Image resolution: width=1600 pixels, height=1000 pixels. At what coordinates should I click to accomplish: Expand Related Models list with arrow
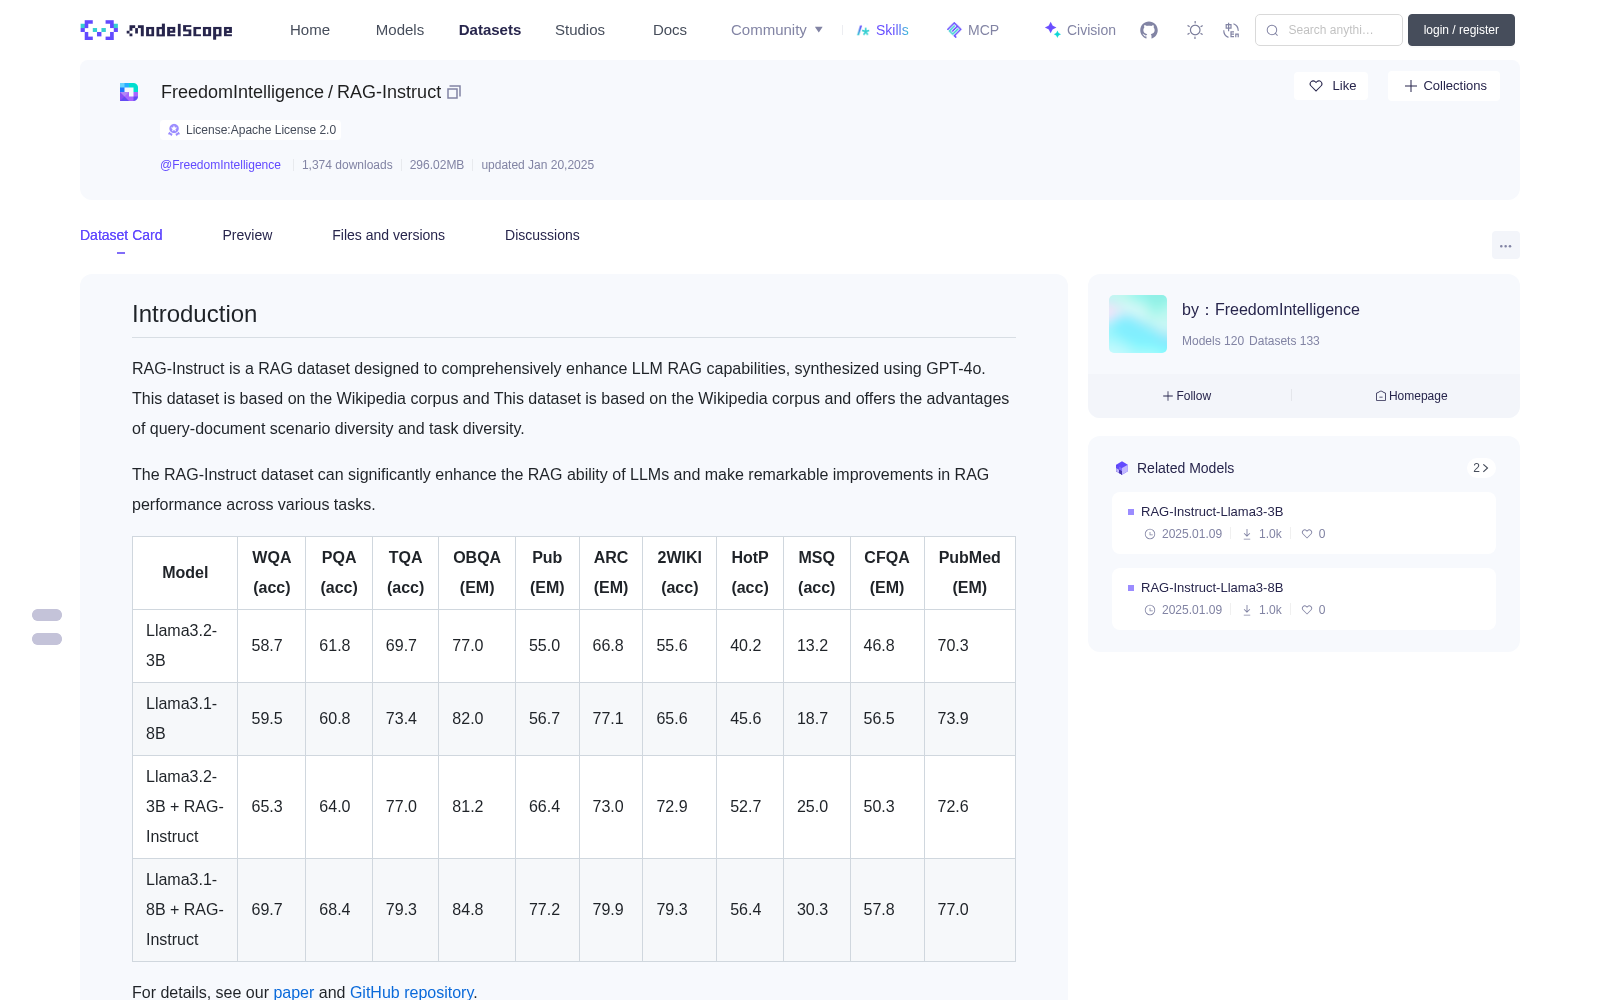1481,468
